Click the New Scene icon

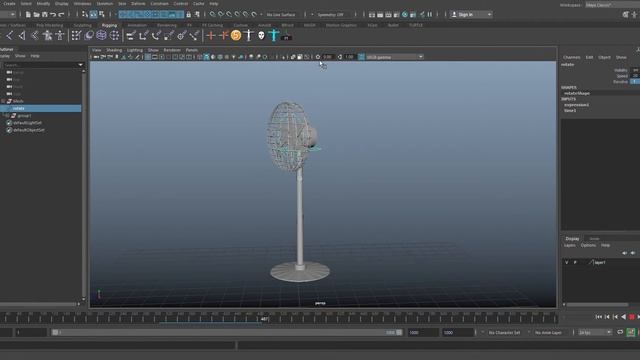pos(28,15)
